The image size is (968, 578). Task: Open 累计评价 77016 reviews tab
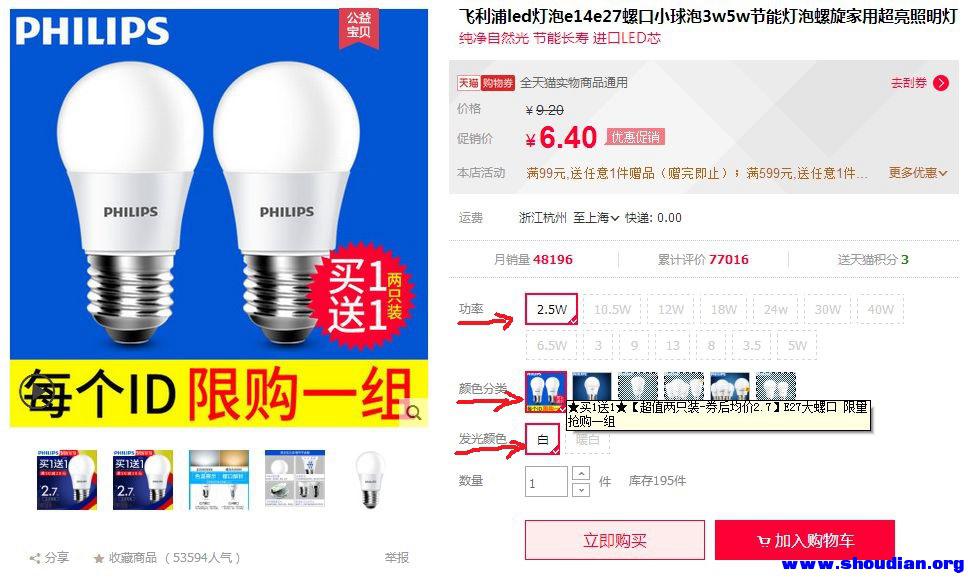[703, 259]
